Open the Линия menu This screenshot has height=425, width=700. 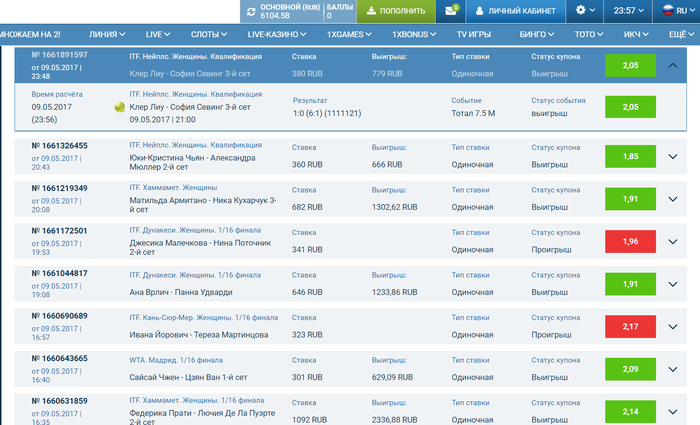click(107, 34)
